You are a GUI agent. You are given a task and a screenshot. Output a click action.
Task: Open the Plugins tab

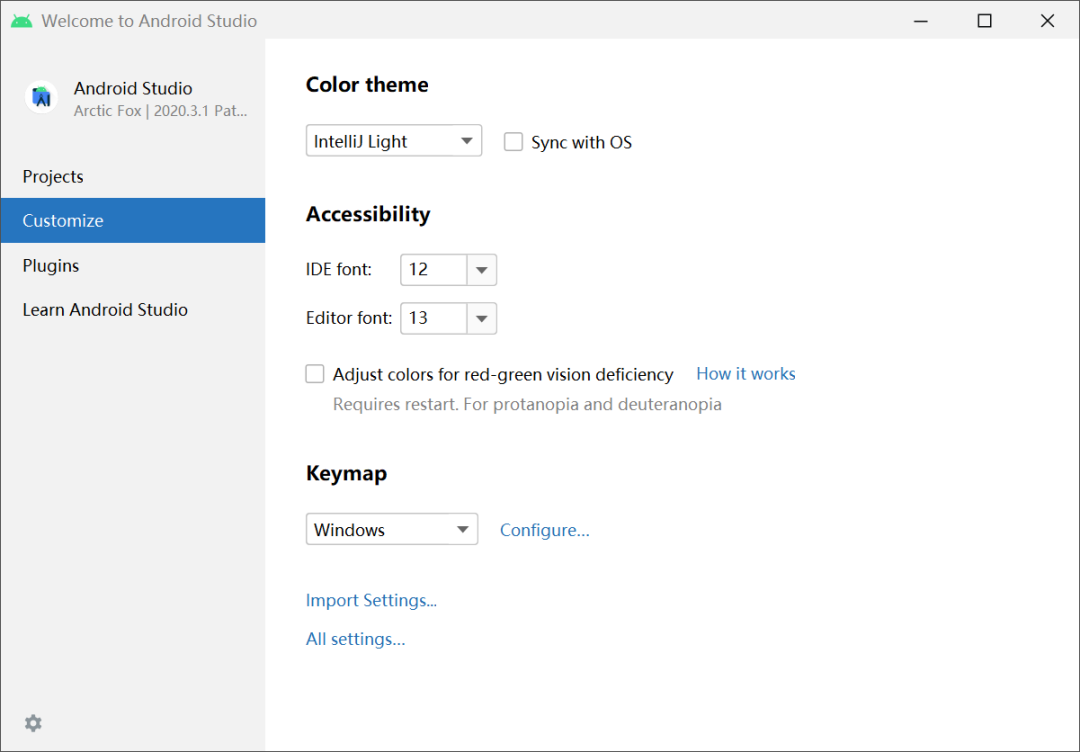click(133, 266)
